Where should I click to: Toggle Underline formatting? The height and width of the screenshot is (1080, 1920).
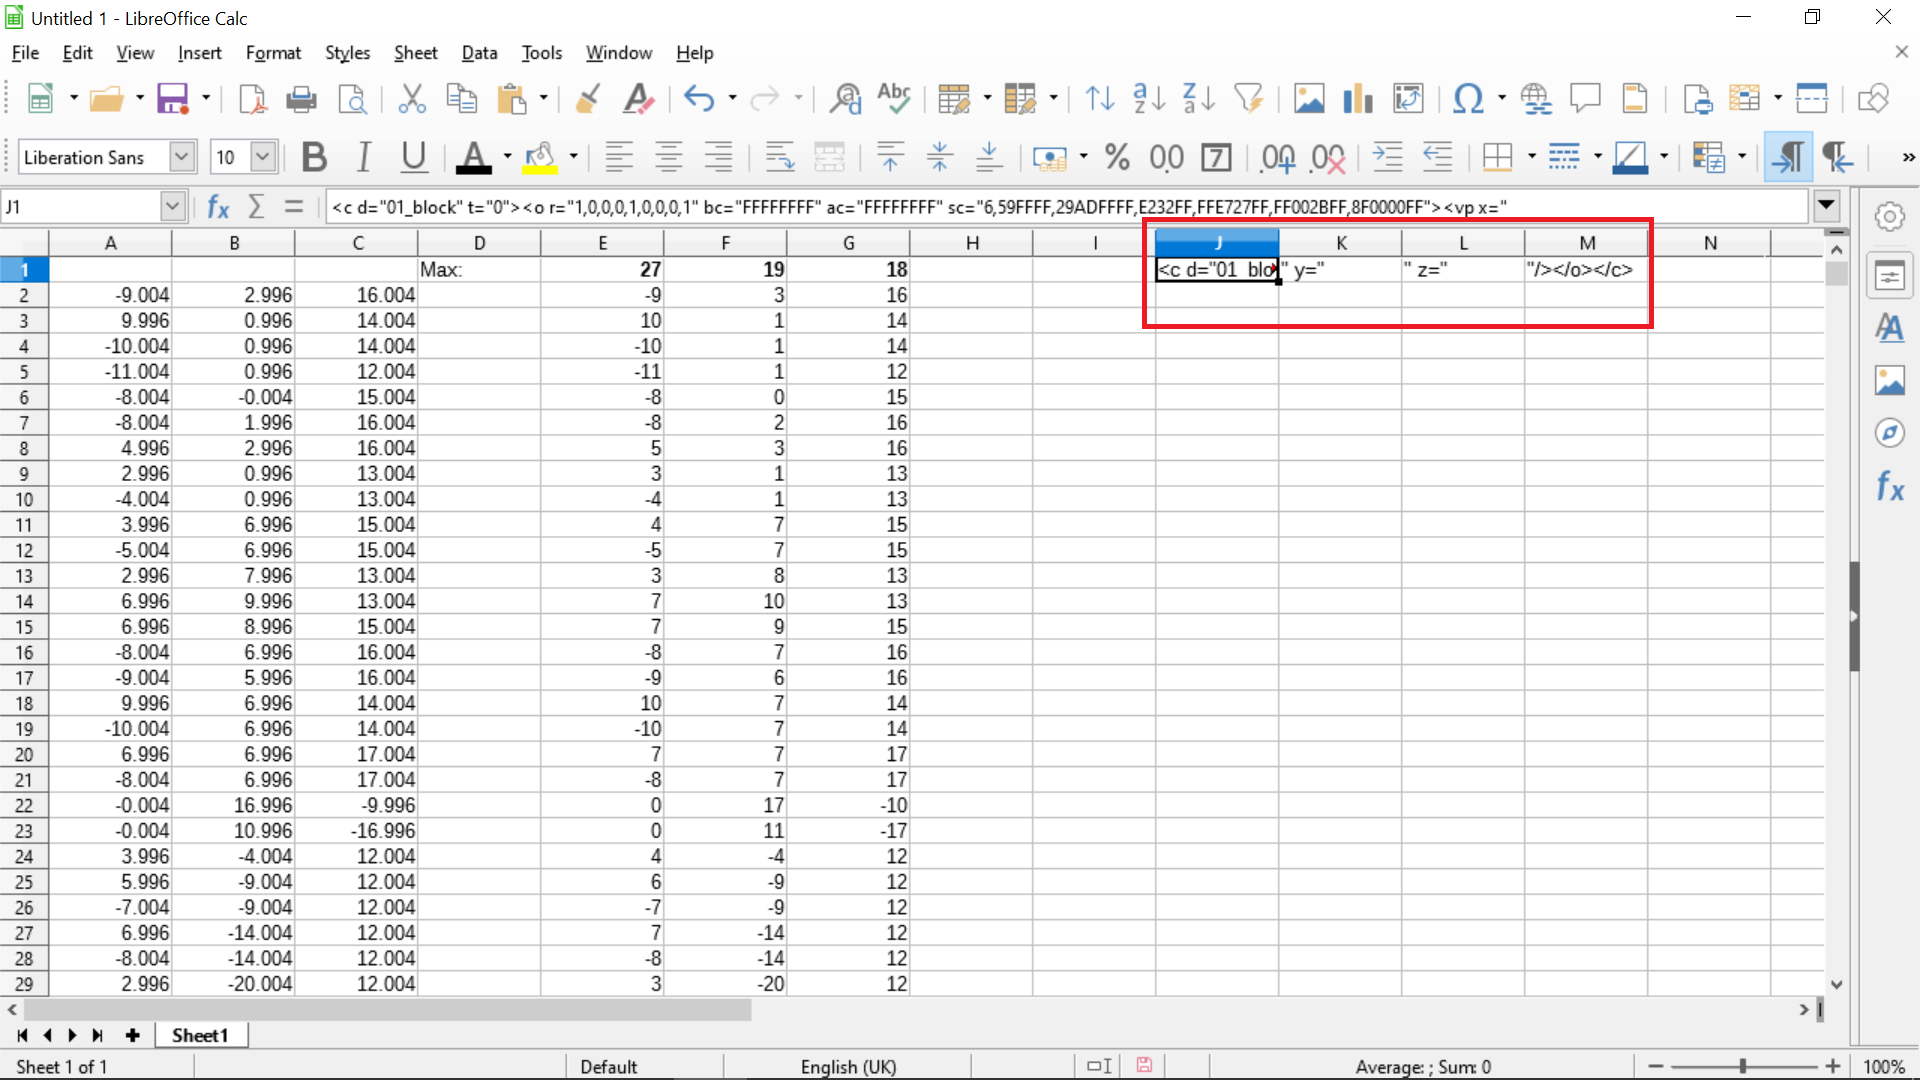[413, 157]
